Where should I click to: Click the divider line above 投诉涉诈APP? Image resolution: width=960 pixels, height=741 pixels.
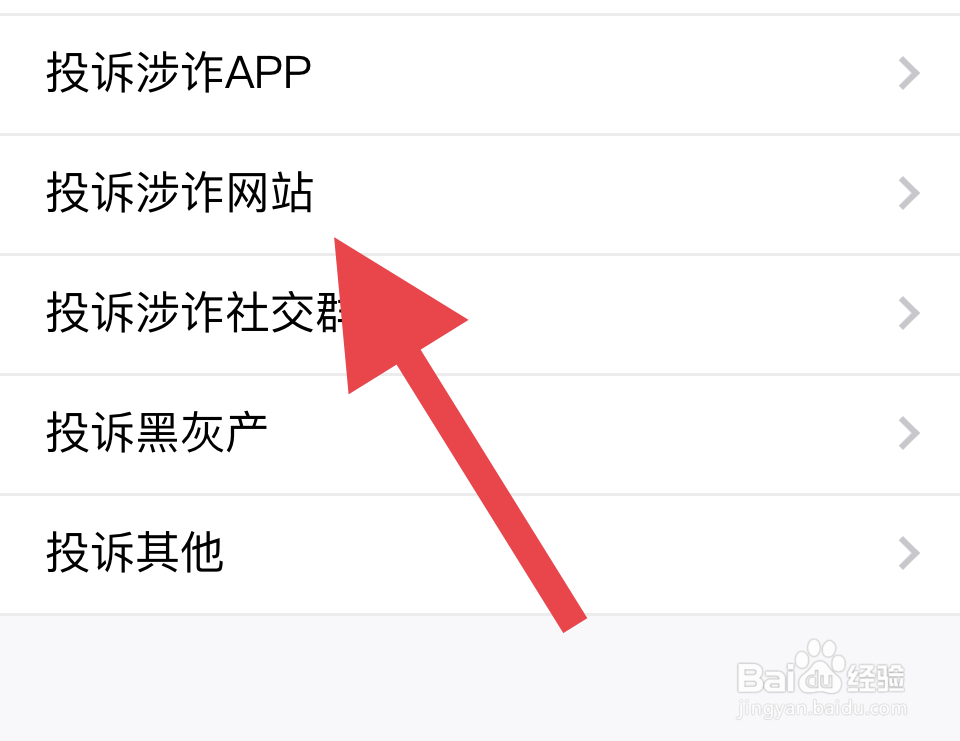coord(480,14)
